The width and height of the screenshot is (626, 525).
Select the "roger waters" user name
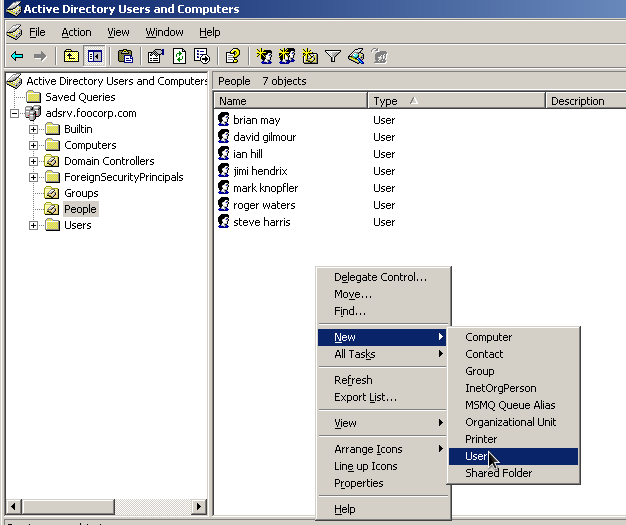[264, 205]
